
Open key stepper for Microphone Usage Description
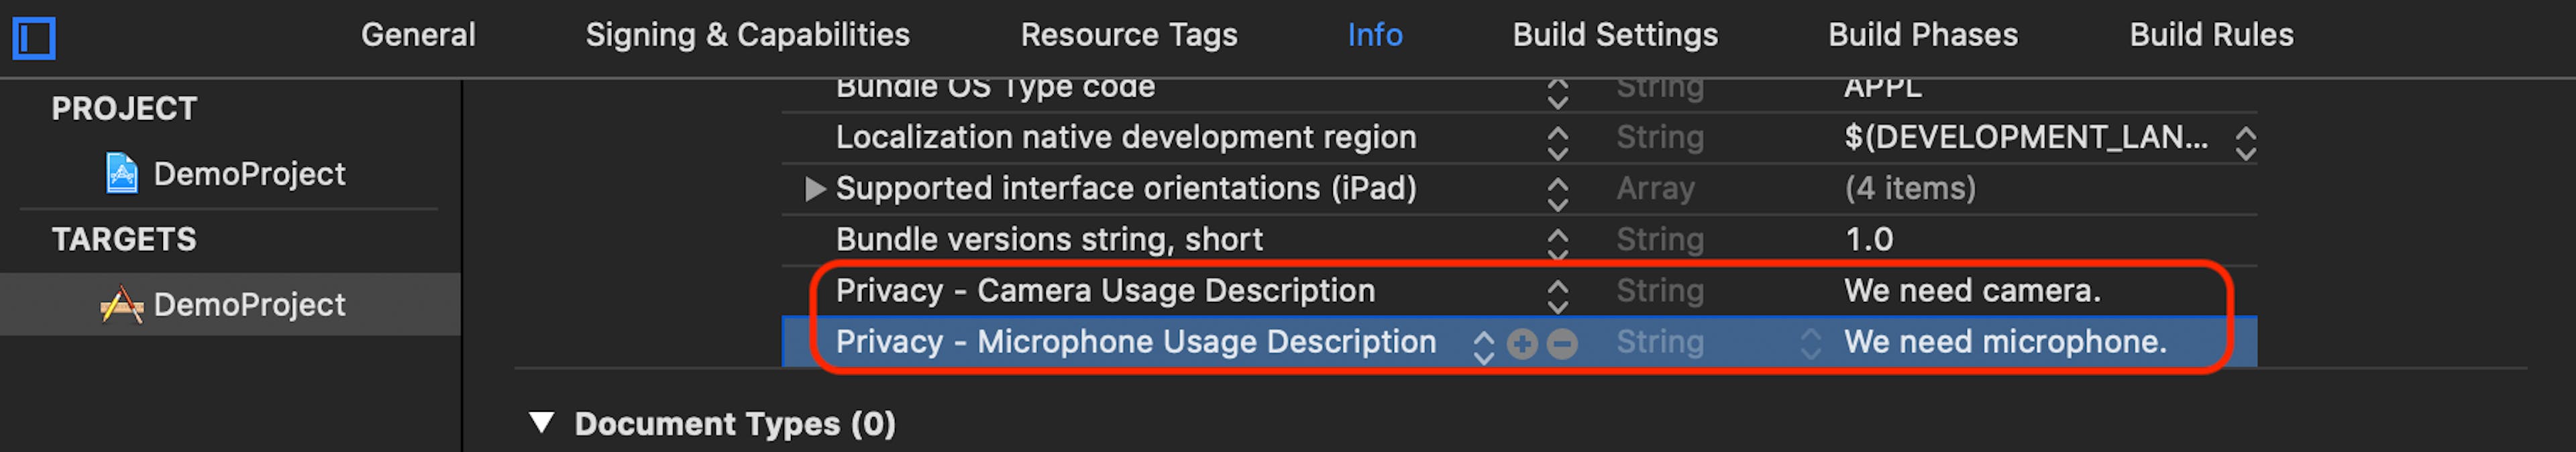(x=1484, y=345)
